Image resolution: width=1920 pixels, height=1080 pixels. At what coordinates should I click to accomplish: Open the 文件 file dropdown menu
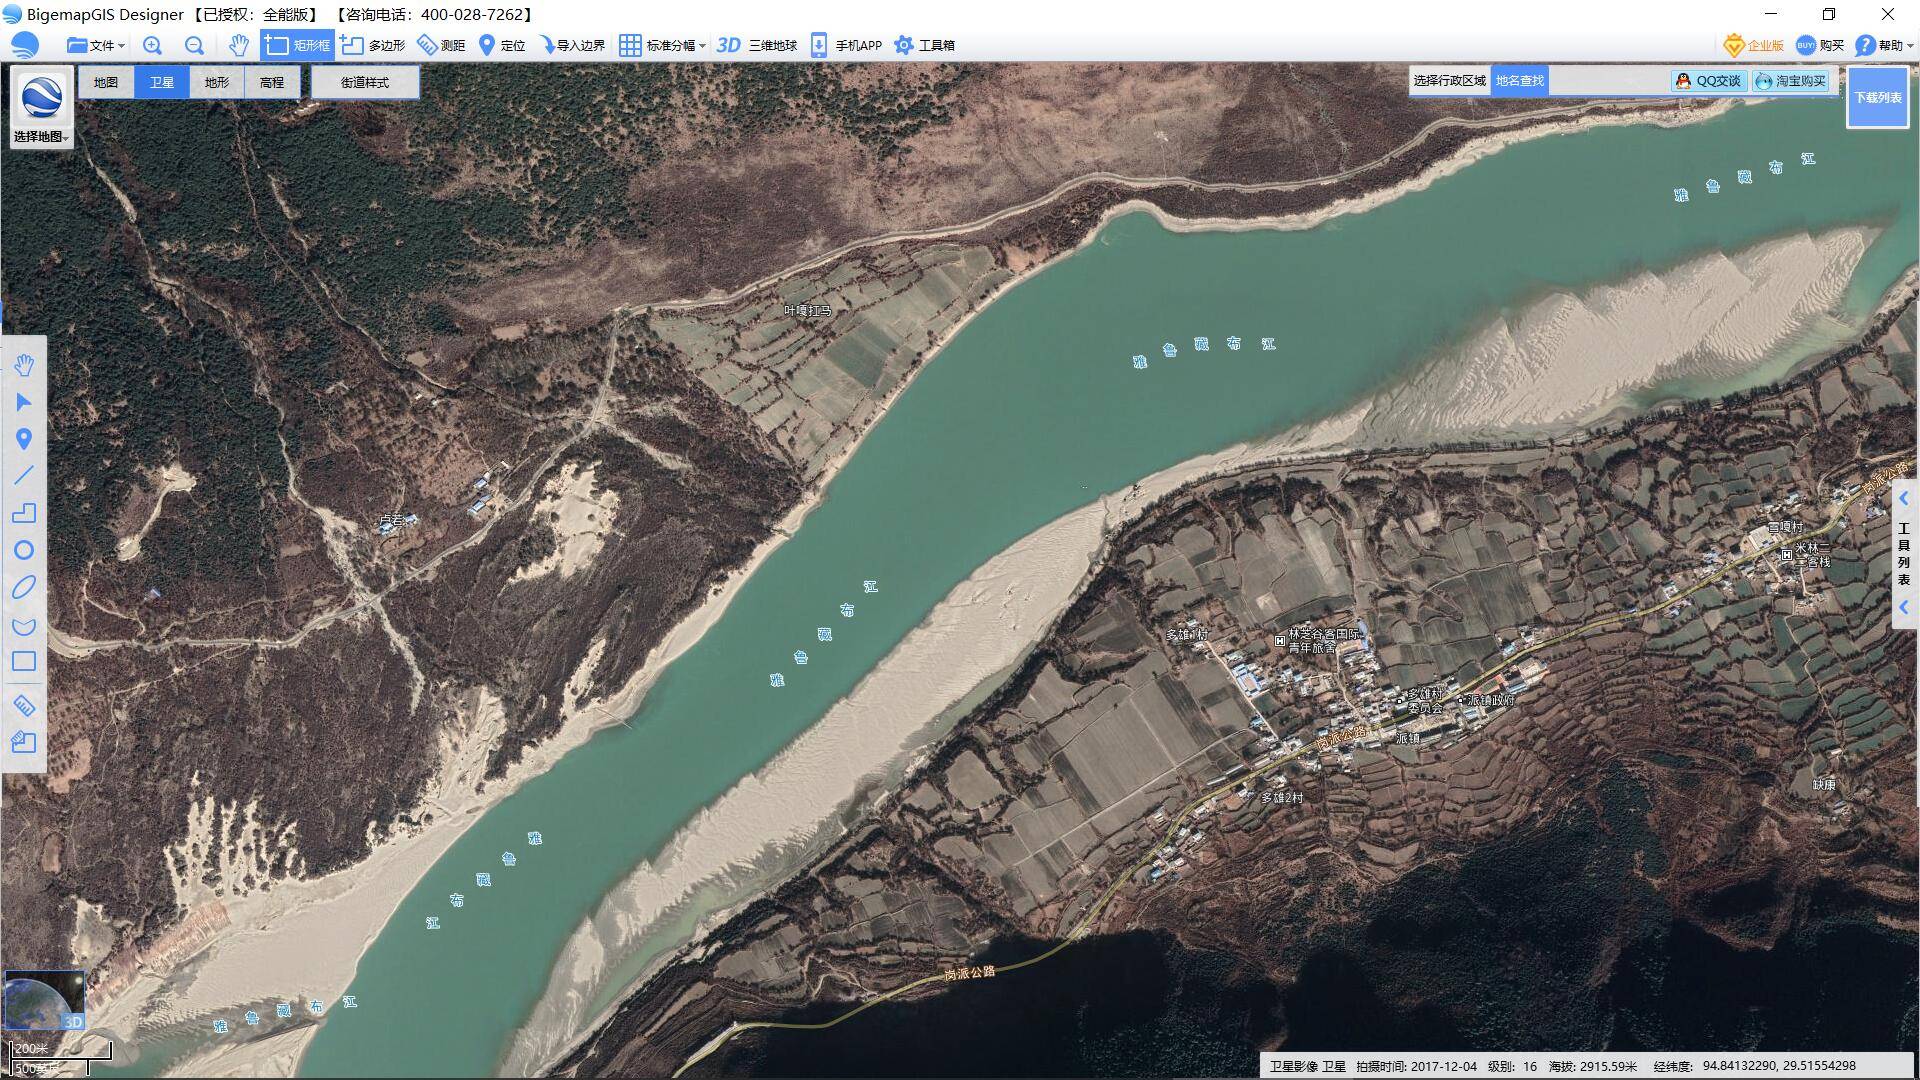click(96, 45)
